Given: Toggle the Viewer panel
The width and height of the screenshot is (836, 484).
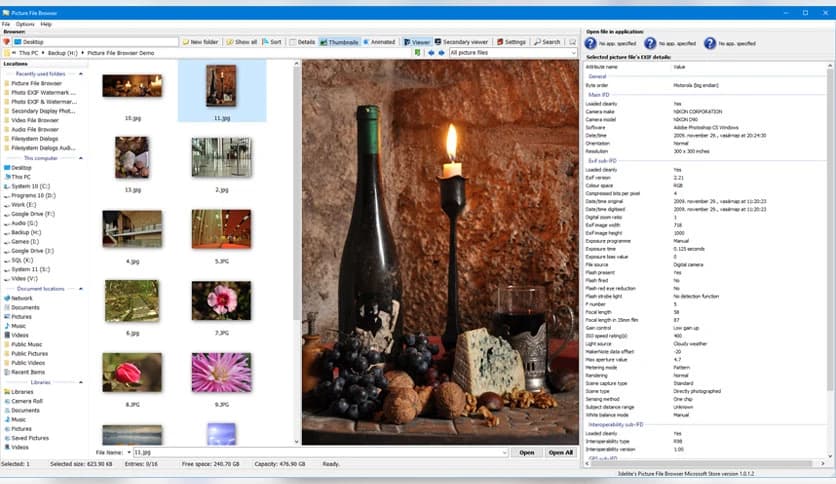Looking at the screenshot, I should click(x=416, y=42).
